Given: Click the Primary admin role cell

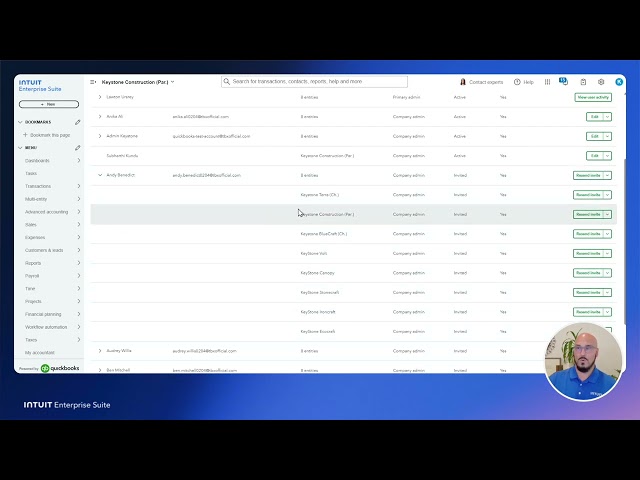Looking at the screenshot, I should click(x=407, y=97).
